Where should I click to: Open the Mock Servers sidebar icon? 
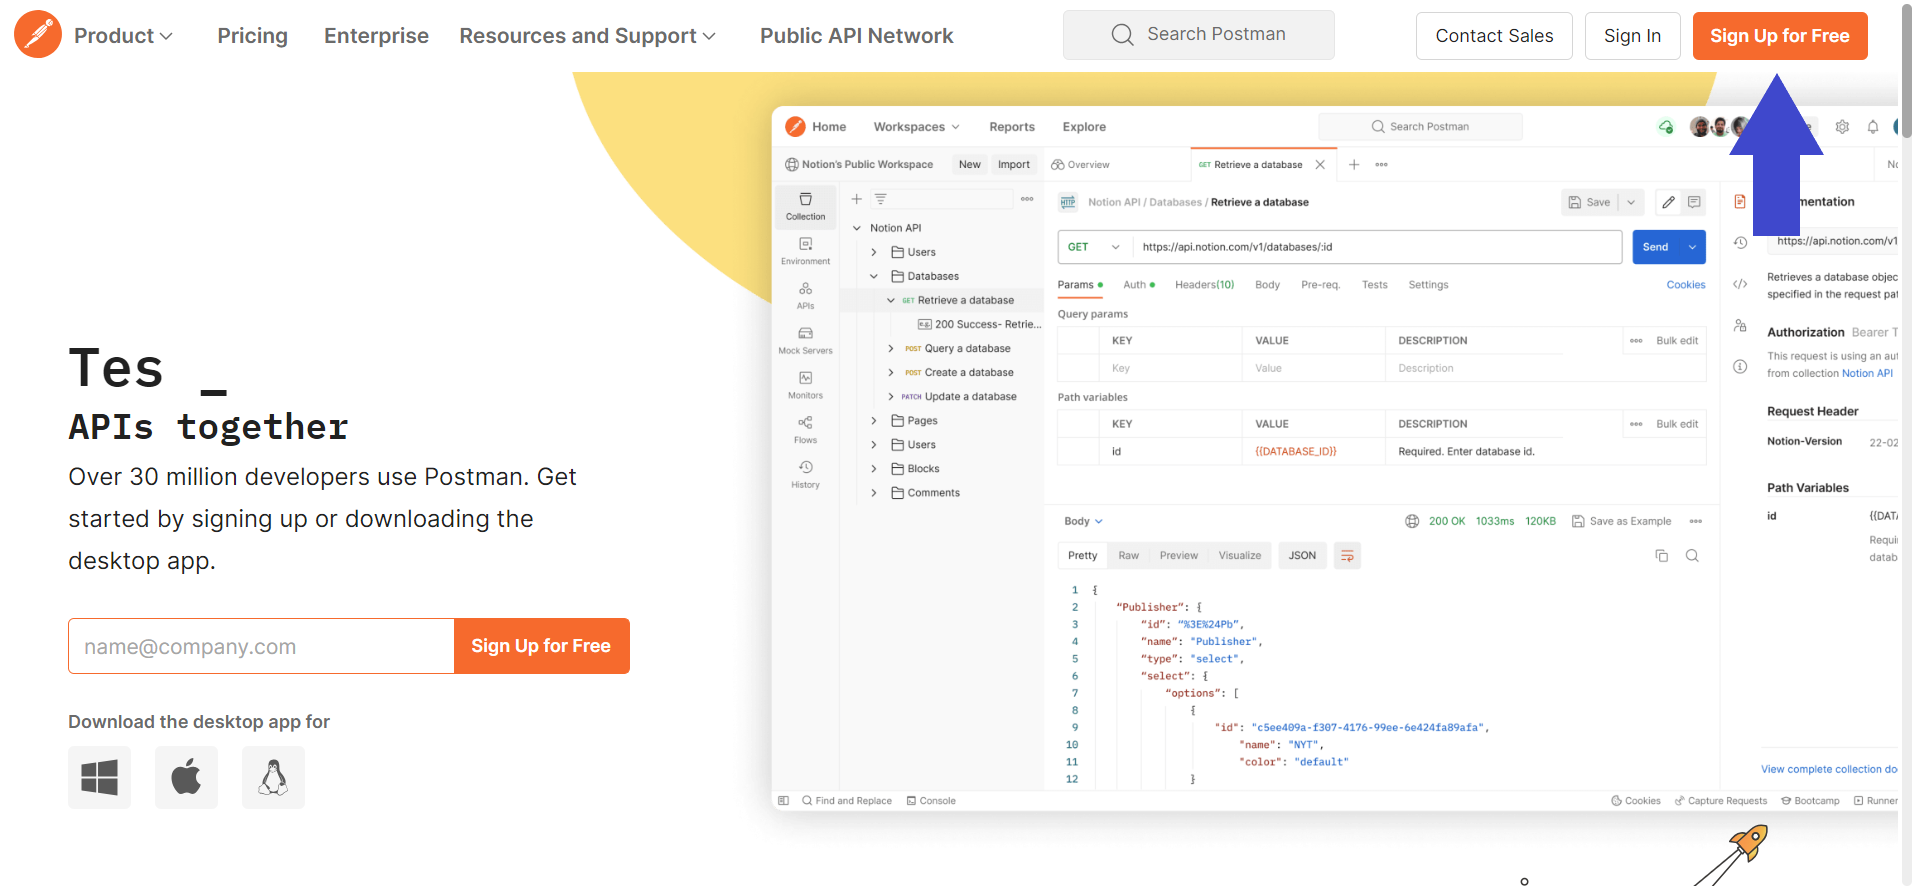[x=805, y=340]
